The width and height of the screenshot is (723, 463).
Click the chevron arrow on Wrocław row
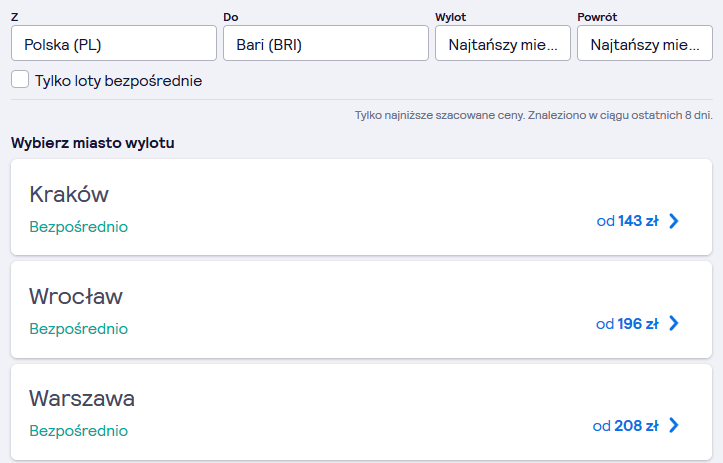pyautogui.click(x=674, y=323)
